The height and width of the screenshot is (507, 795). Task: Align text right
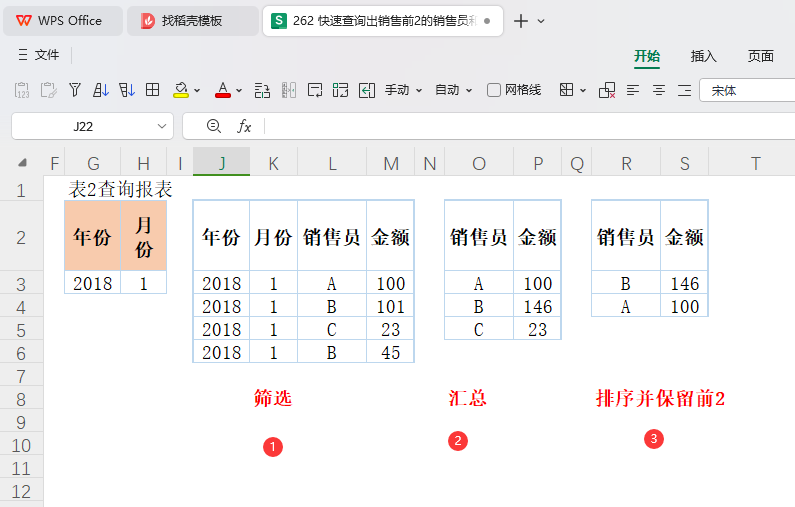684,90
